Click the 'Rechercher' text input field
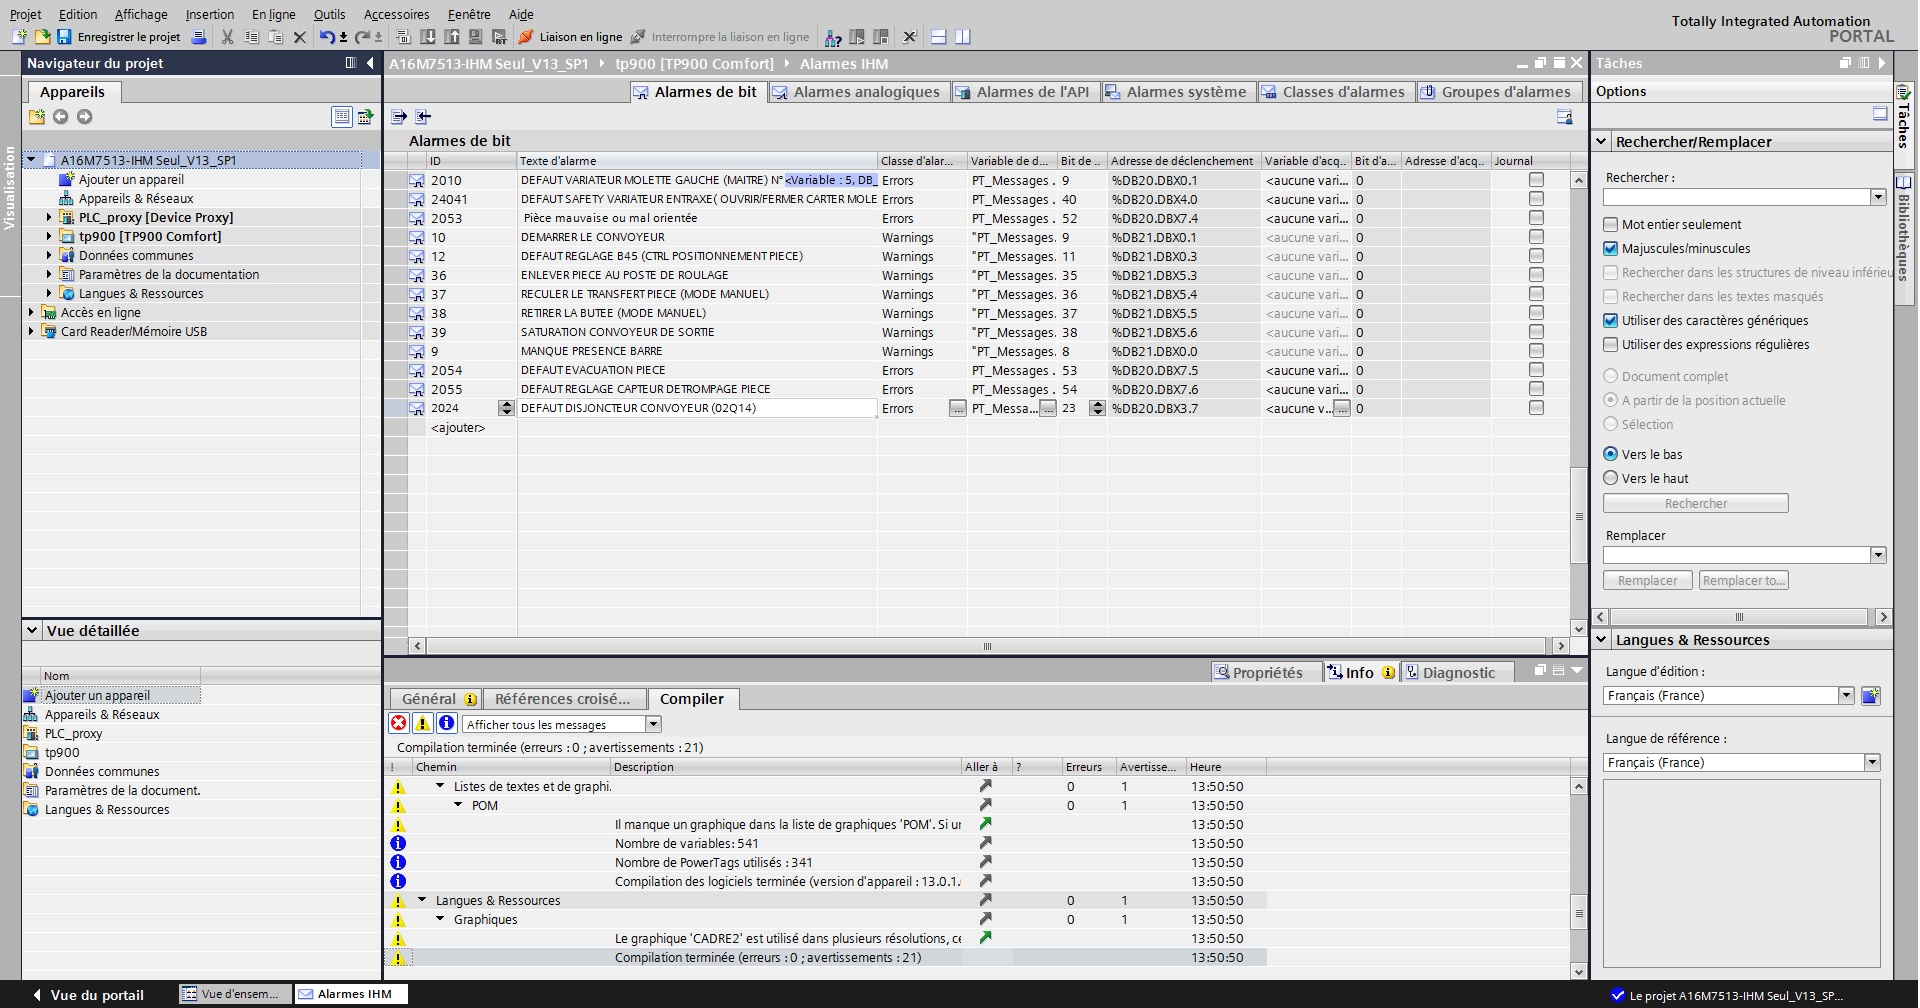 pos(1736,198)
